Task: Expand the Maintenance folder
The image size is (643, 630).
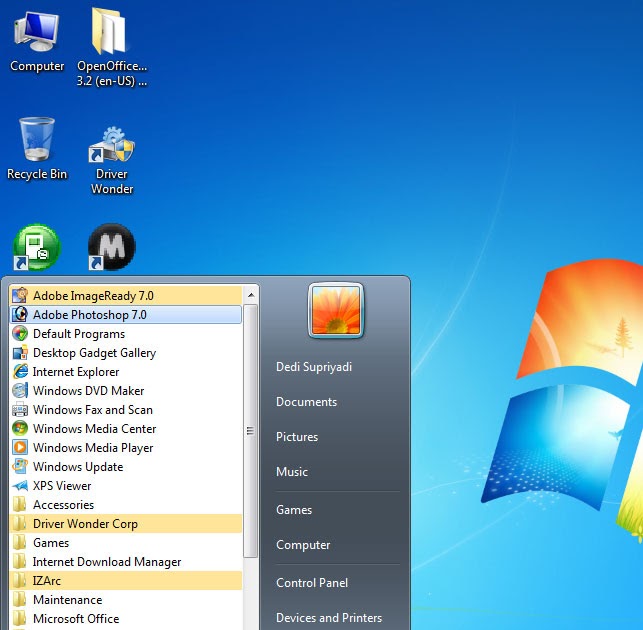Action: click(x=125, y=600)
